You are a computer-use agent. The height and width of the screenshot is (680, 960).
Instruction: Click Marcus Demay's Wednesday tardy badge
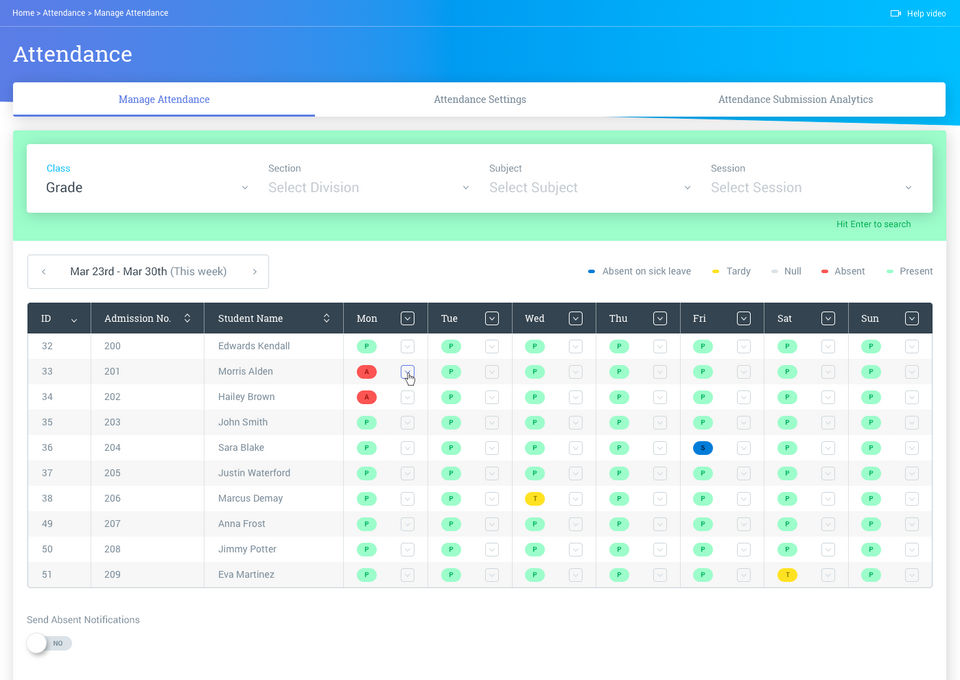point(535,499)
